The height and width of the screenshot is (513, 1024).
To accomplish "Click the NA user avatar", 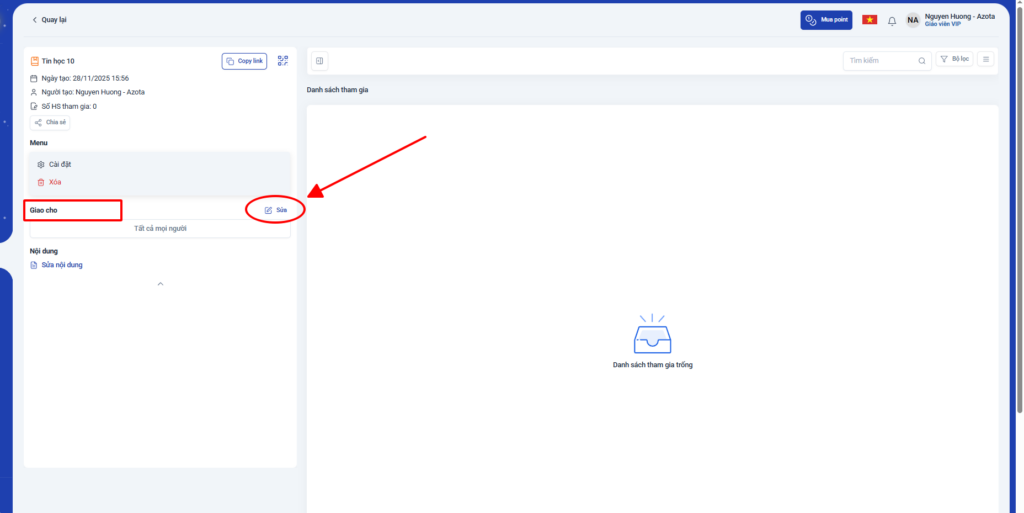I will click(913, 20).
